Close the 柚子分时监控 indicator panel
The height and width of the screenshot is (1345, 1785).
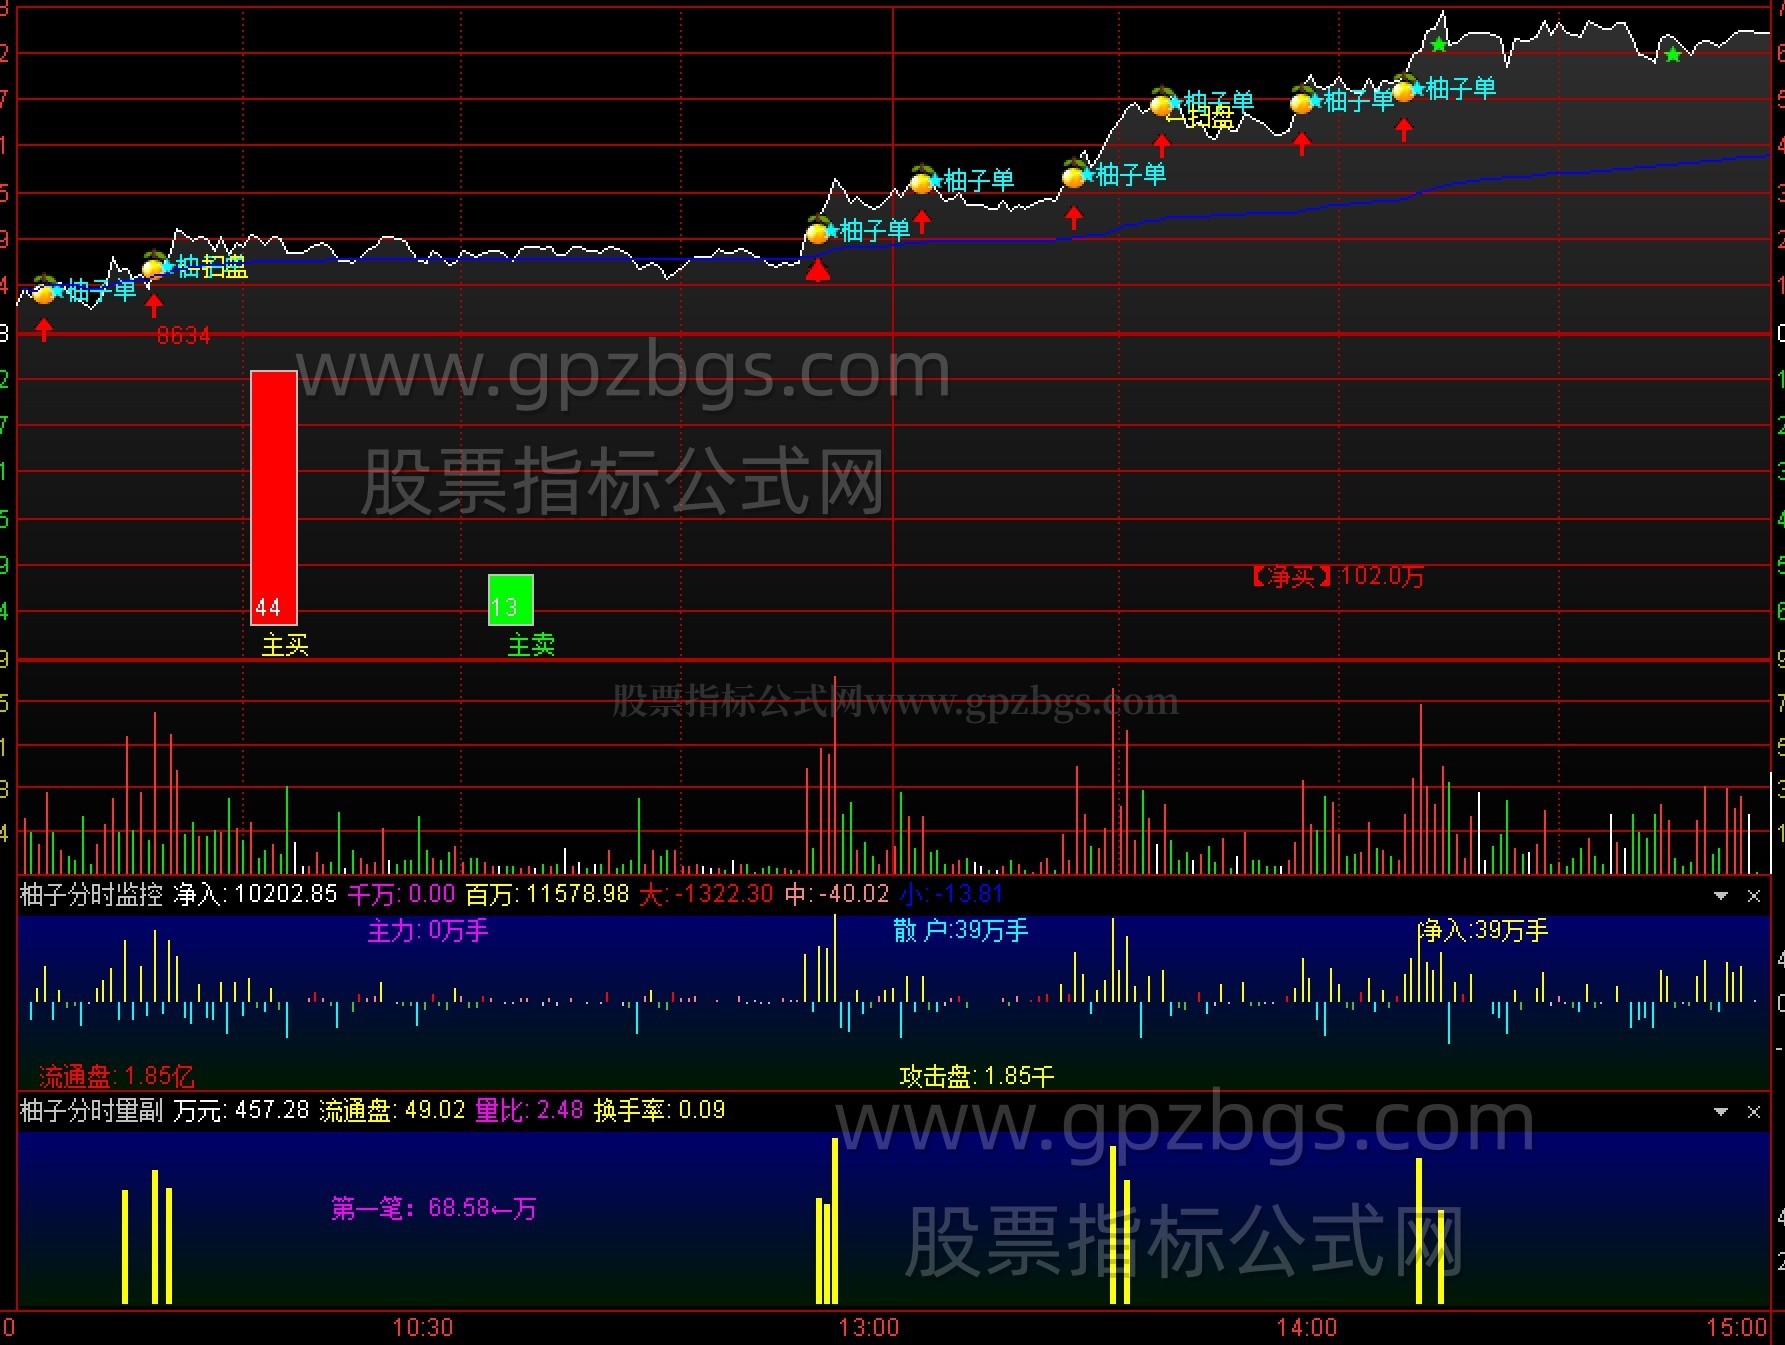(x=1753, y=896)
